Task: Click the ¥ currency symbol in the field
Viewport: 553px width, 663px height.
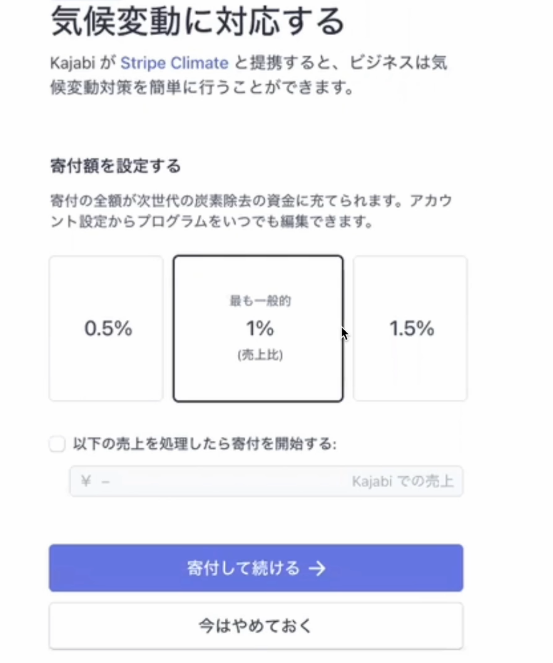Action: click(86, 481)
